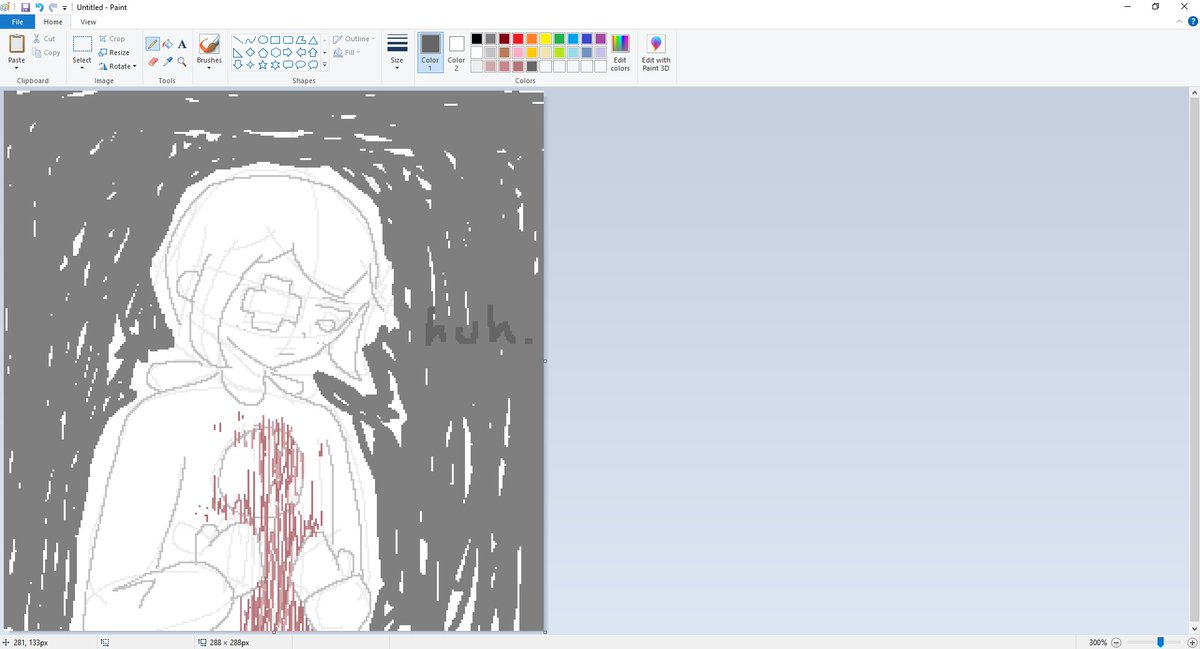The width and height of the screenshot is (1200, 649).
Task: Open Customize Quick Access Toolbar arrow
Action: pyautogui.click(x=65, y=8)
